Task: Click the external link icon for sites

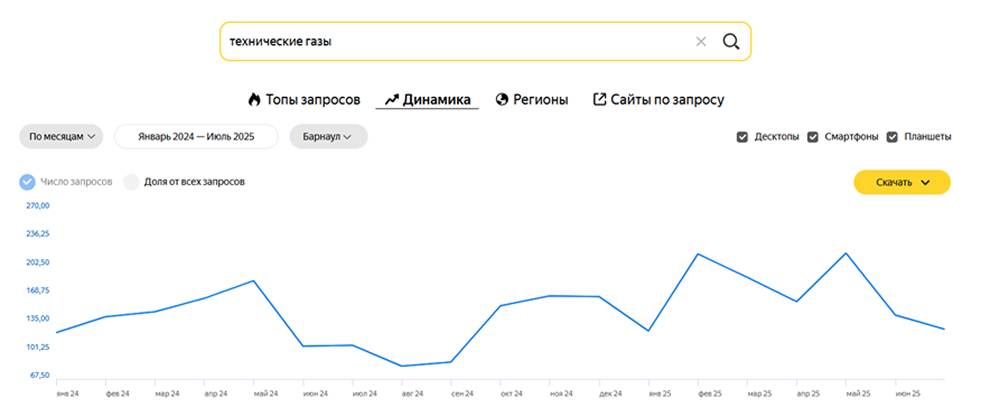Action: (600, 100)
